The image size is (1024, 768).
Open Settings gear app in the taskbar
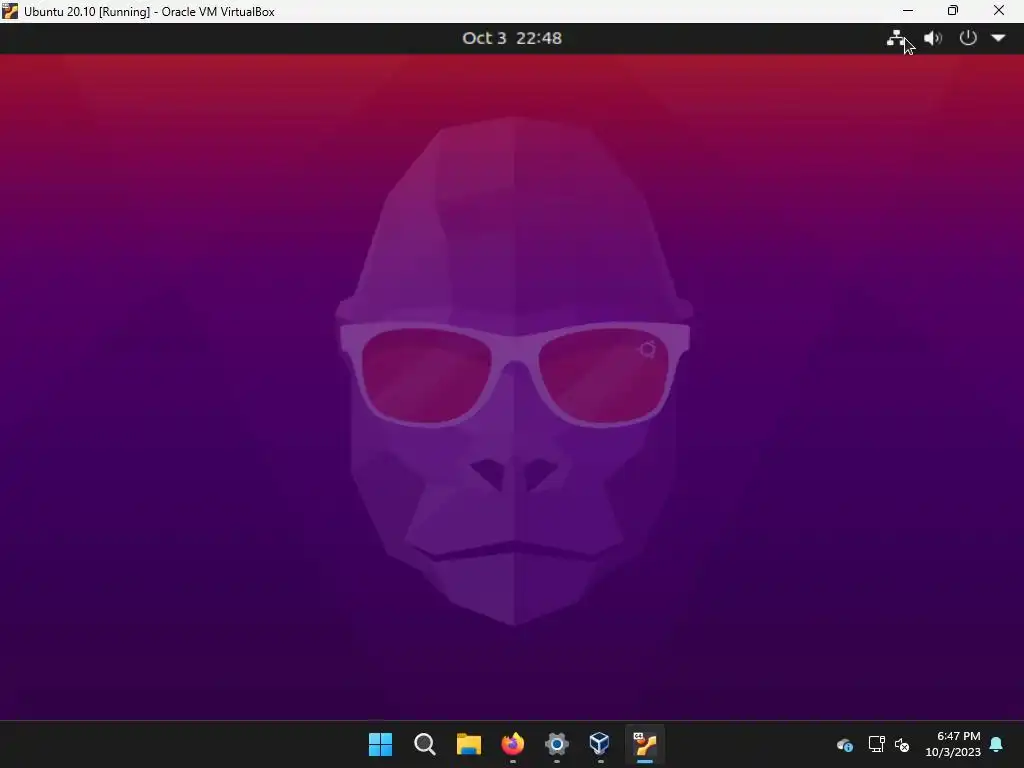coord(556,744)
